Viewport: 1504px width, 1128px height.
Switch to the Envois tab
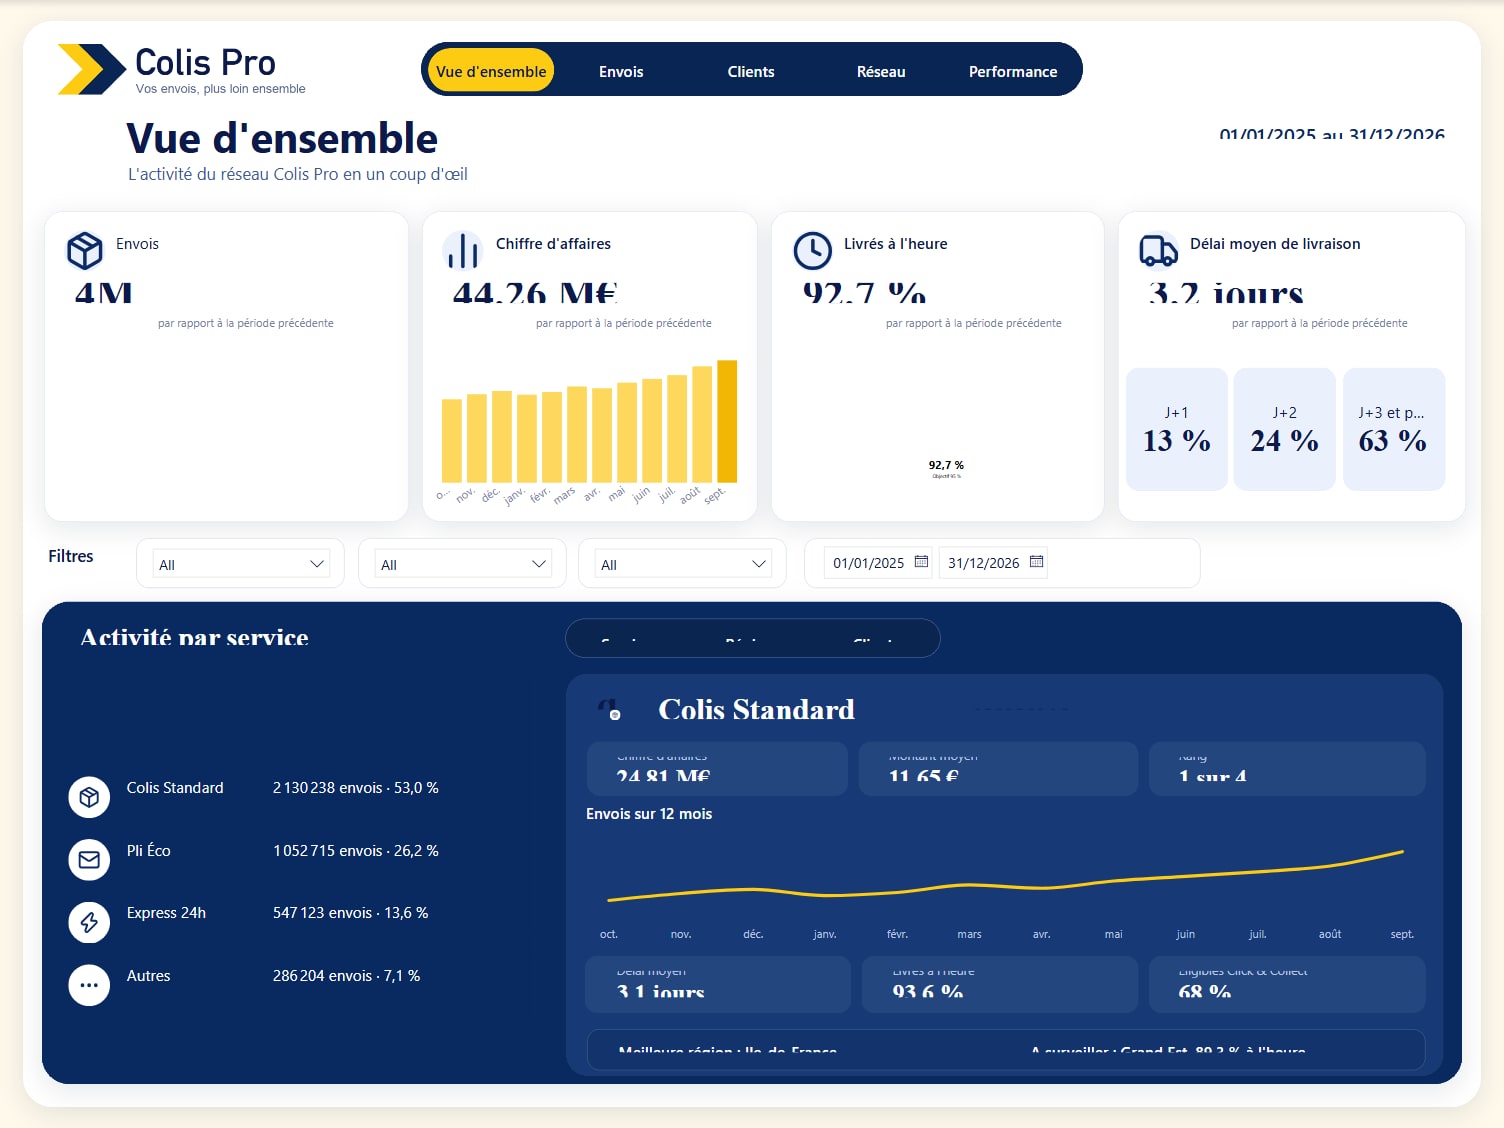[x=621, y=71]
